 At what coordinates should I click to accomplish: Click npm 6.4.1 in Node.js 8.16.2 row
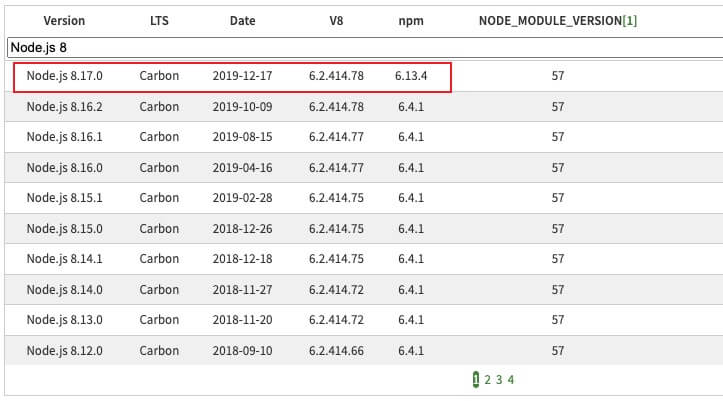411,106
